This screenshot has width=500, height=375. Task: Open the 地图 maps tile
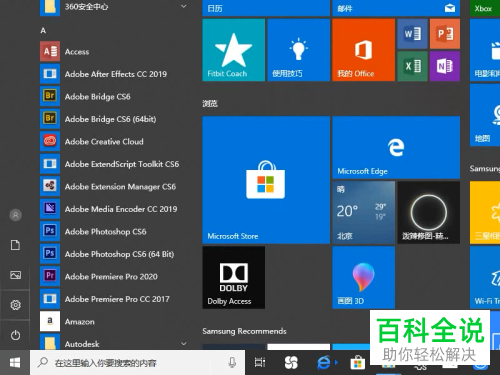click(485, 115)
